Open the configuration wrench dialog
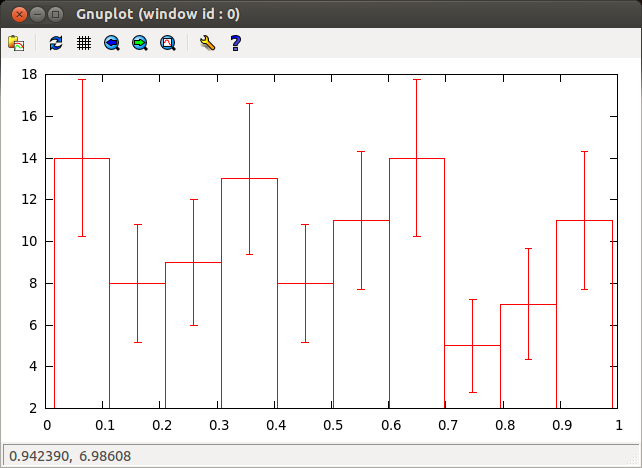Image resolution: width=642 pixels, height=468 pixels. (207, 43)
